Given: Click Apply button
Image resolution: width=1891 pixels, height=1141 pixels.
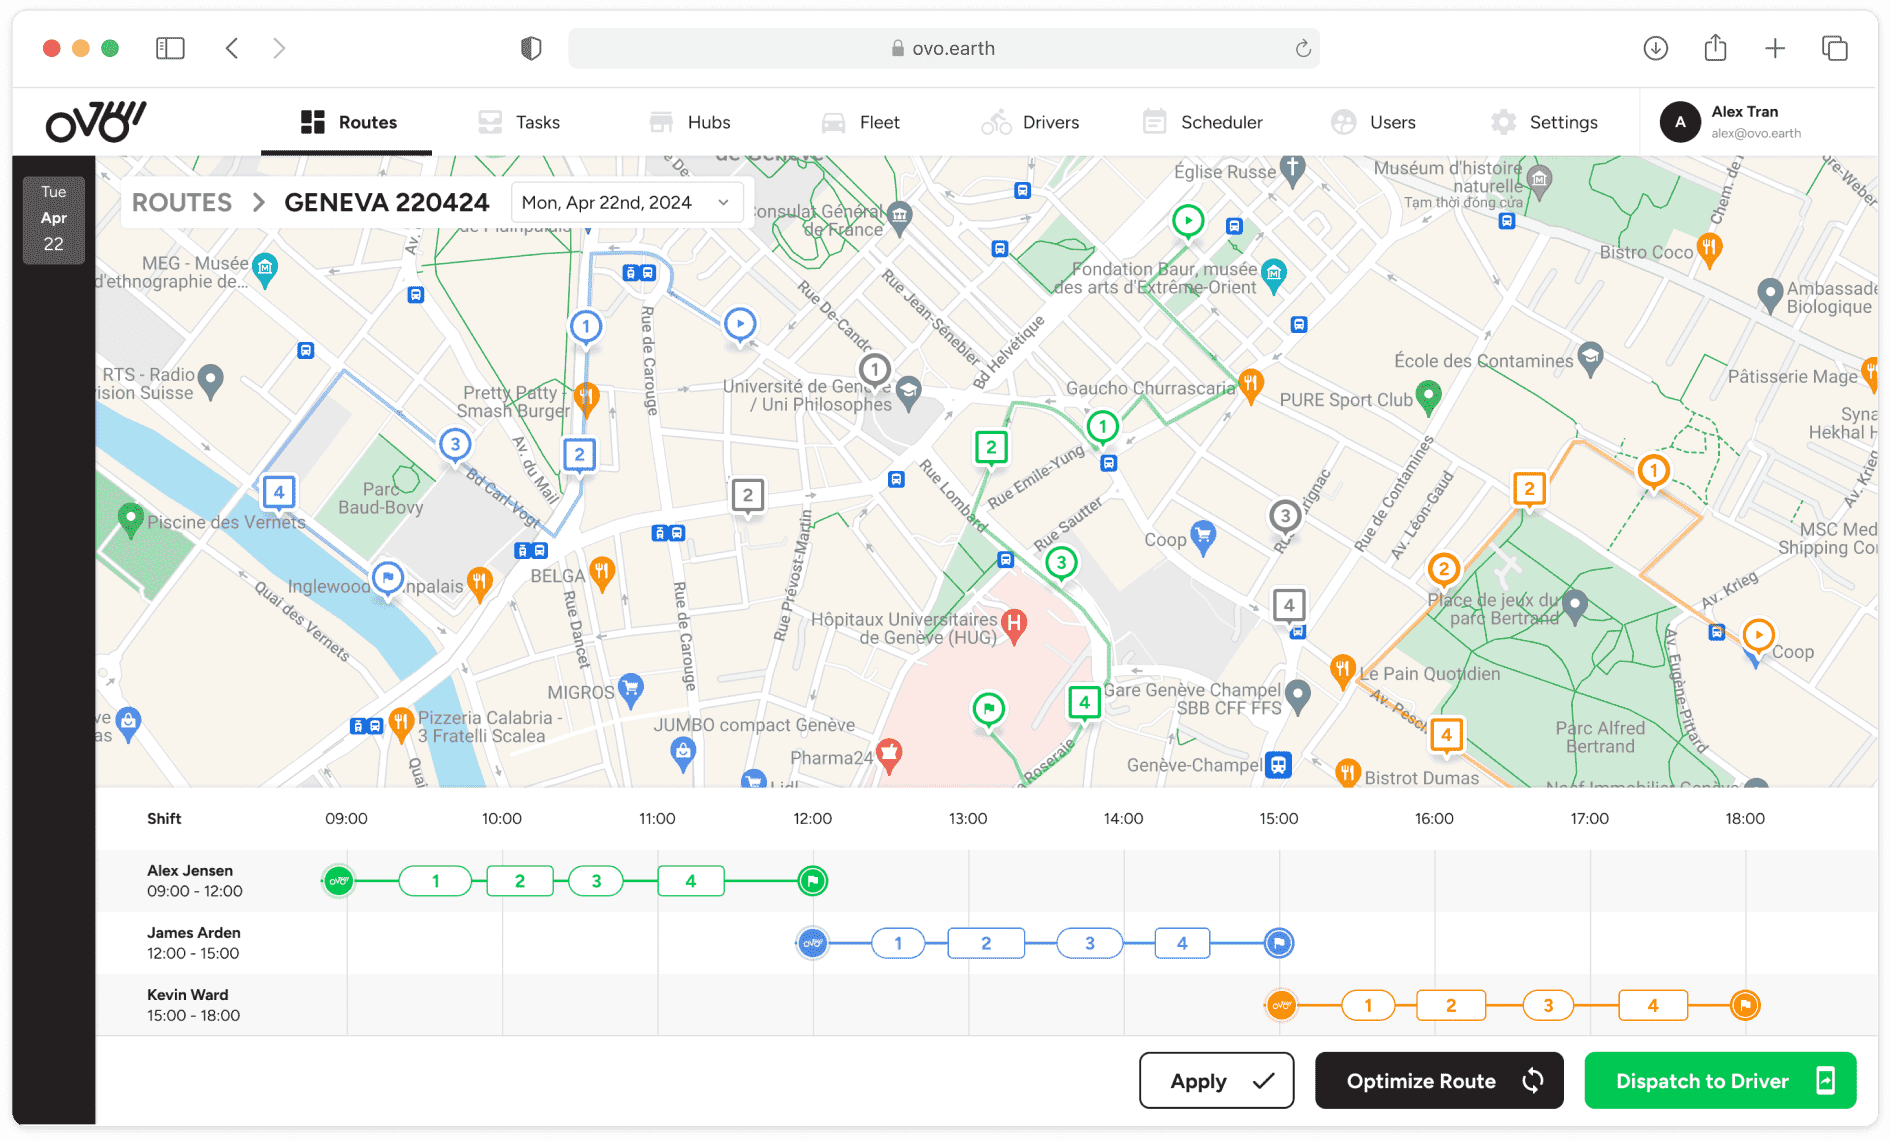Looking at the screenshot, I should tap(1216, 1080).
